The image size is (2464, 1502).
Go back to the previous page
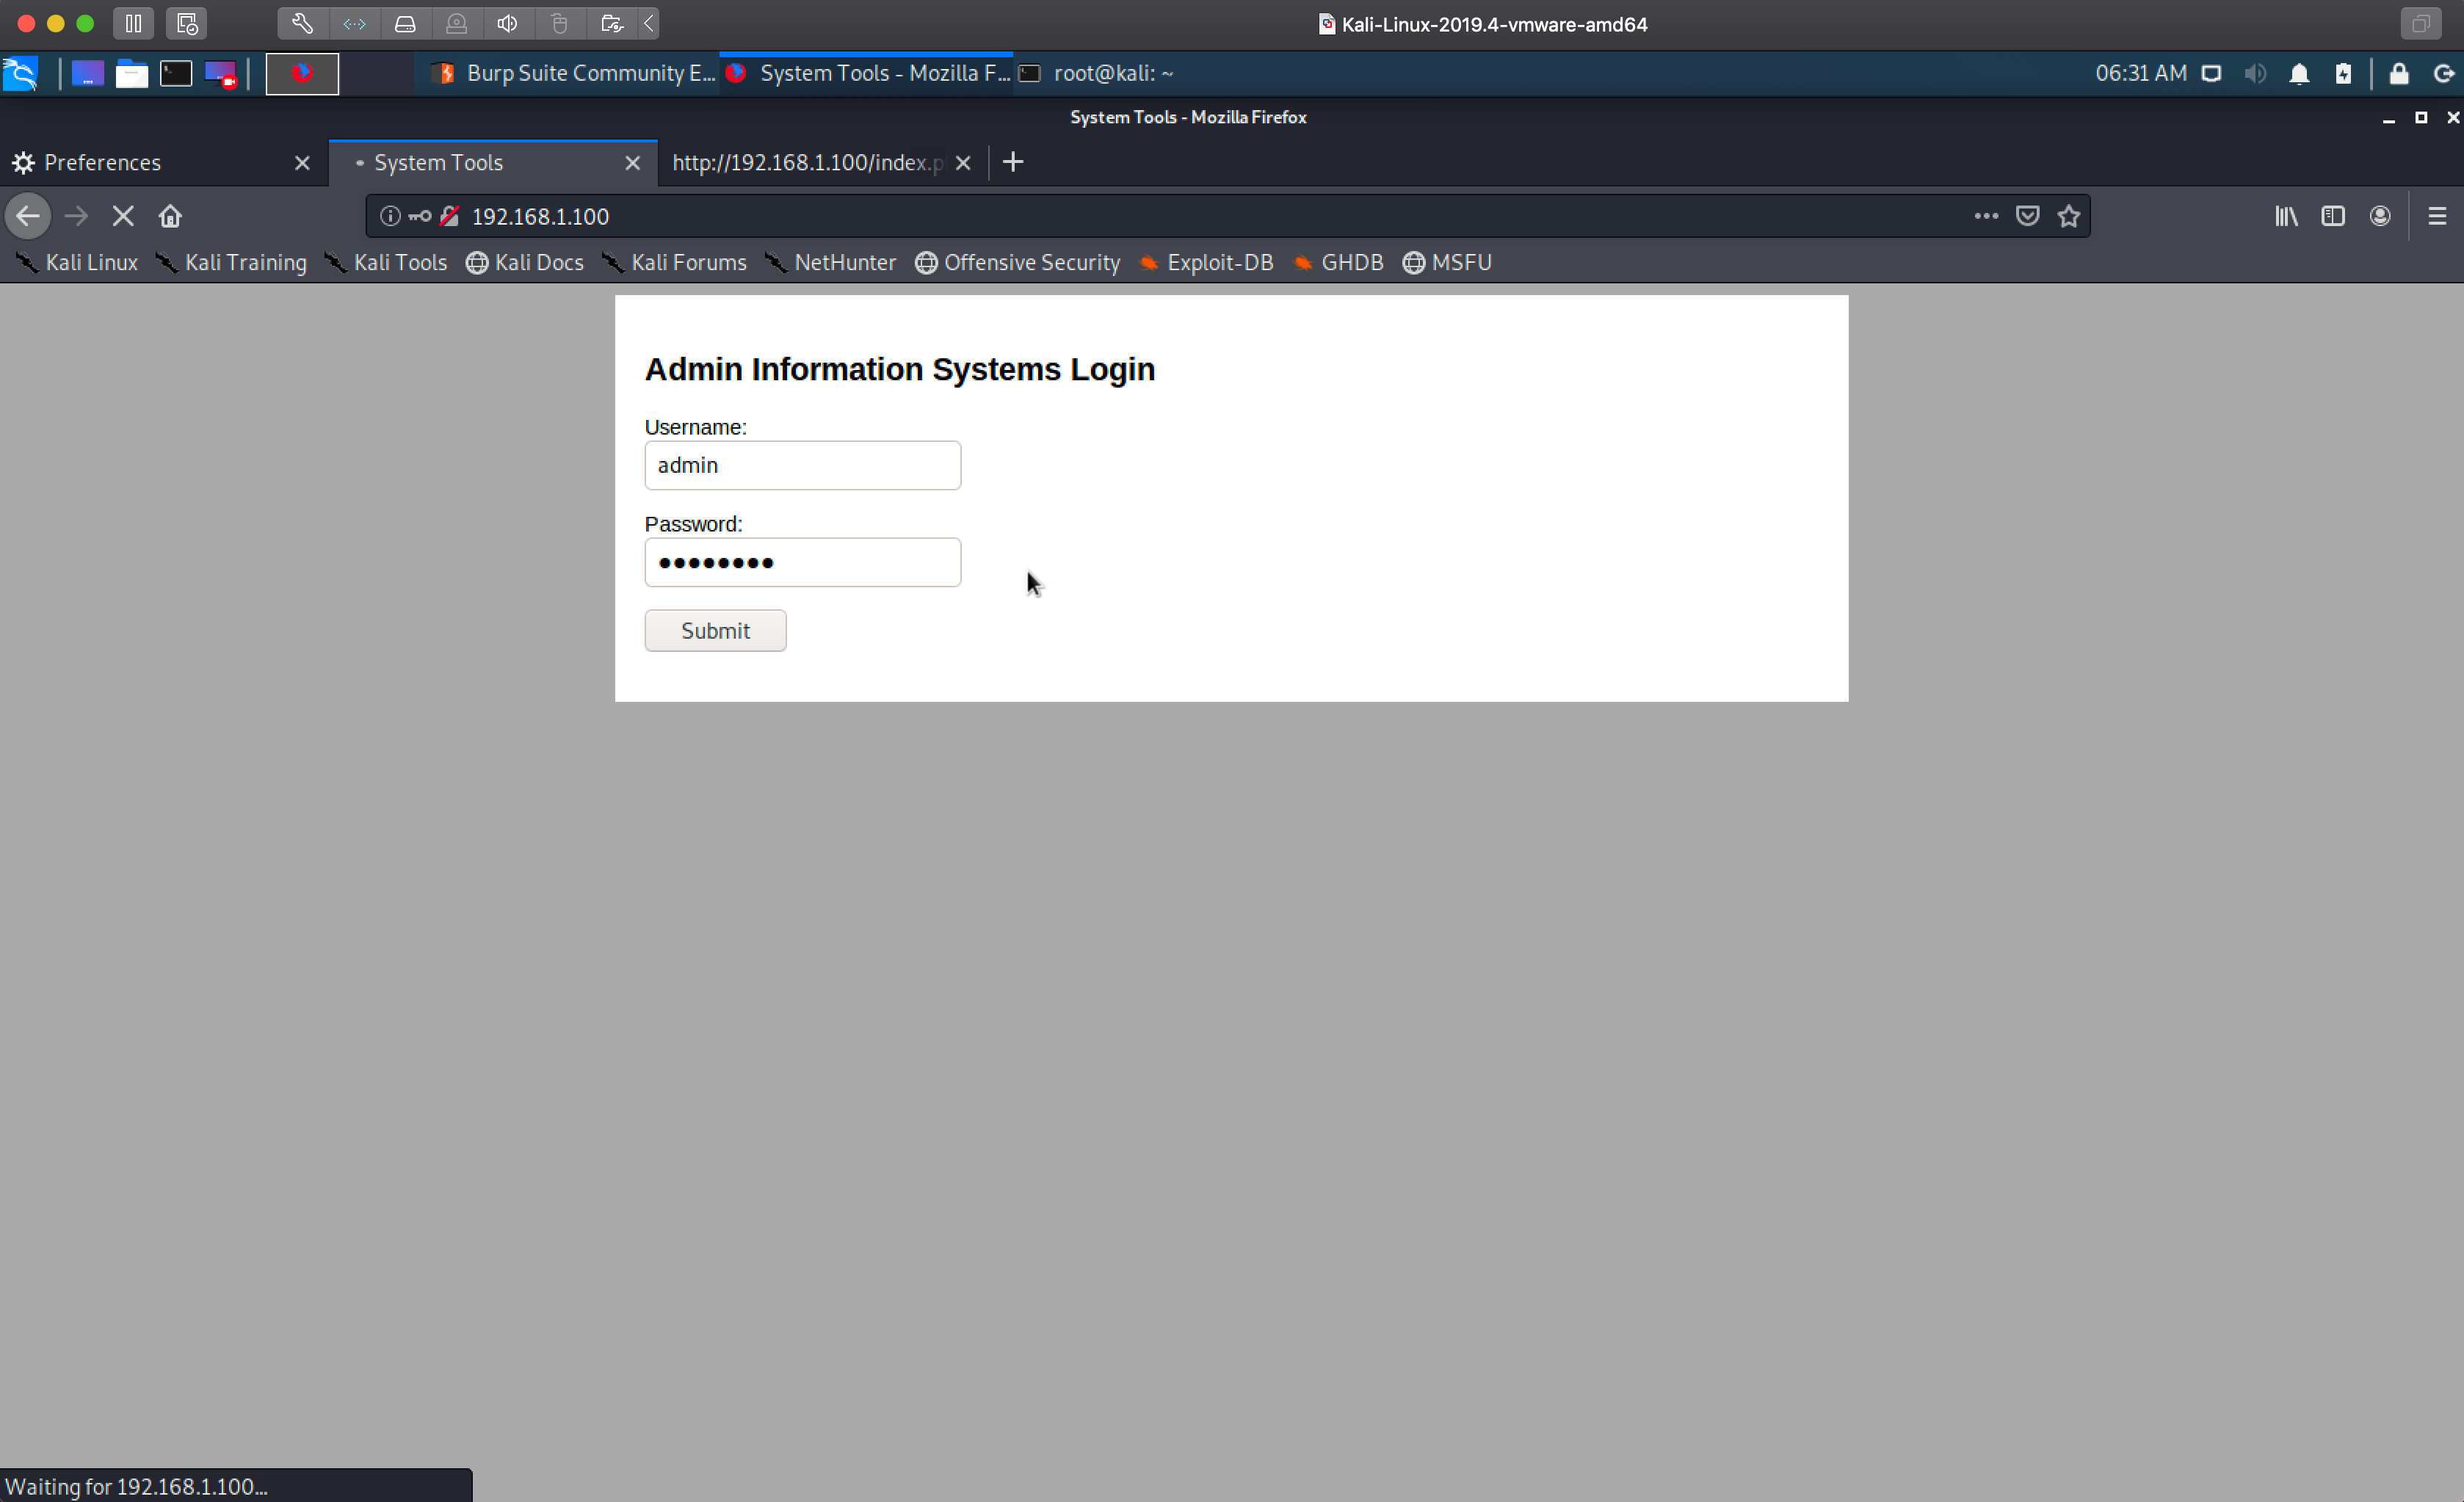[28, 216]
